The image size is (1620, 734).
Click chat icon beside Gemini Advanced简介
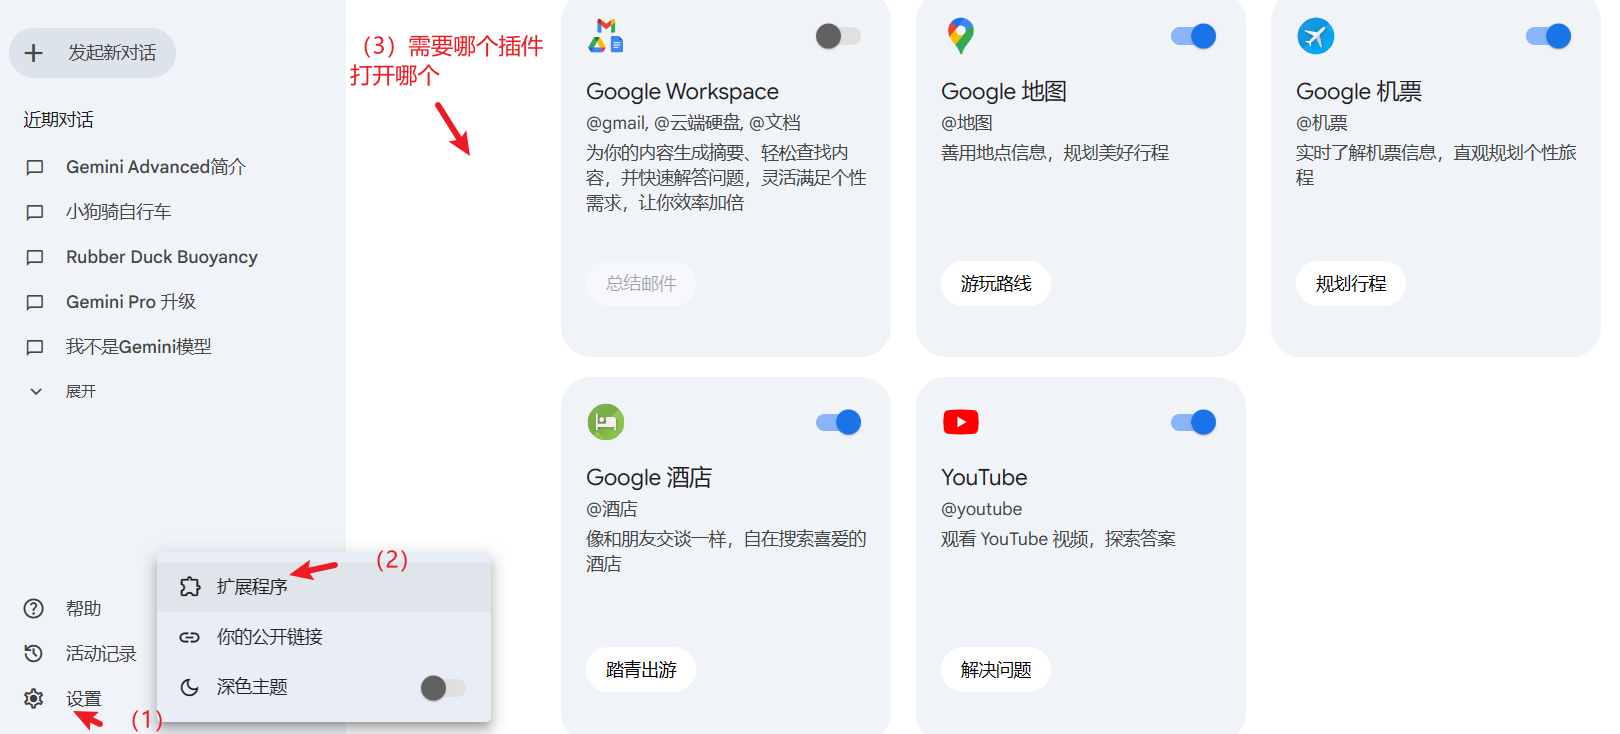coord(35,167)
